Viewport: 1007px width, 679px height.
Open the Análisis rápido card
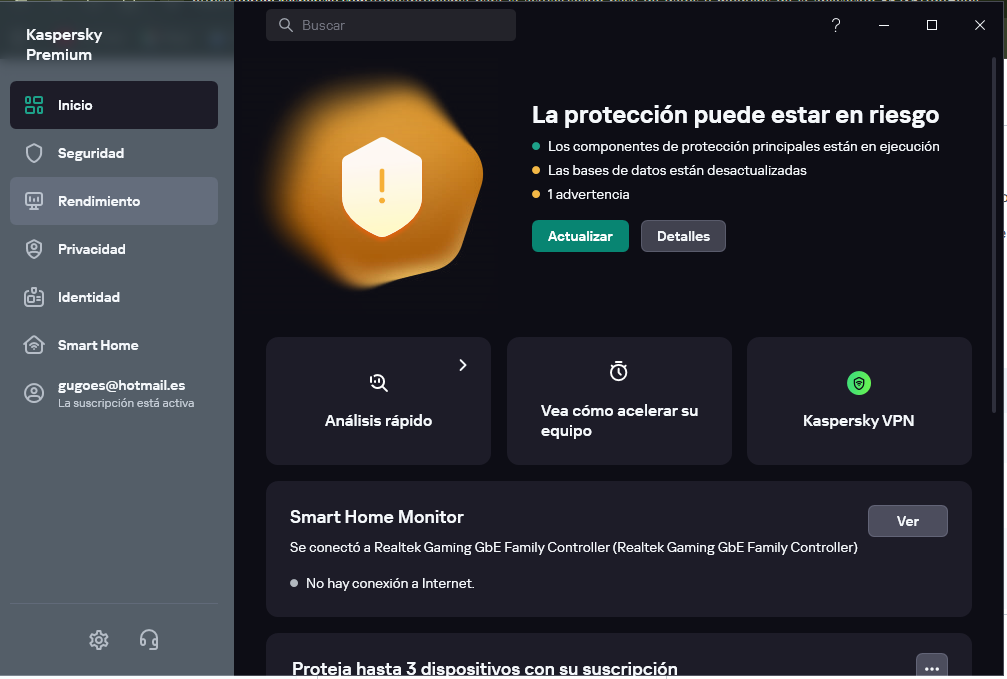[x=378, y=401]
